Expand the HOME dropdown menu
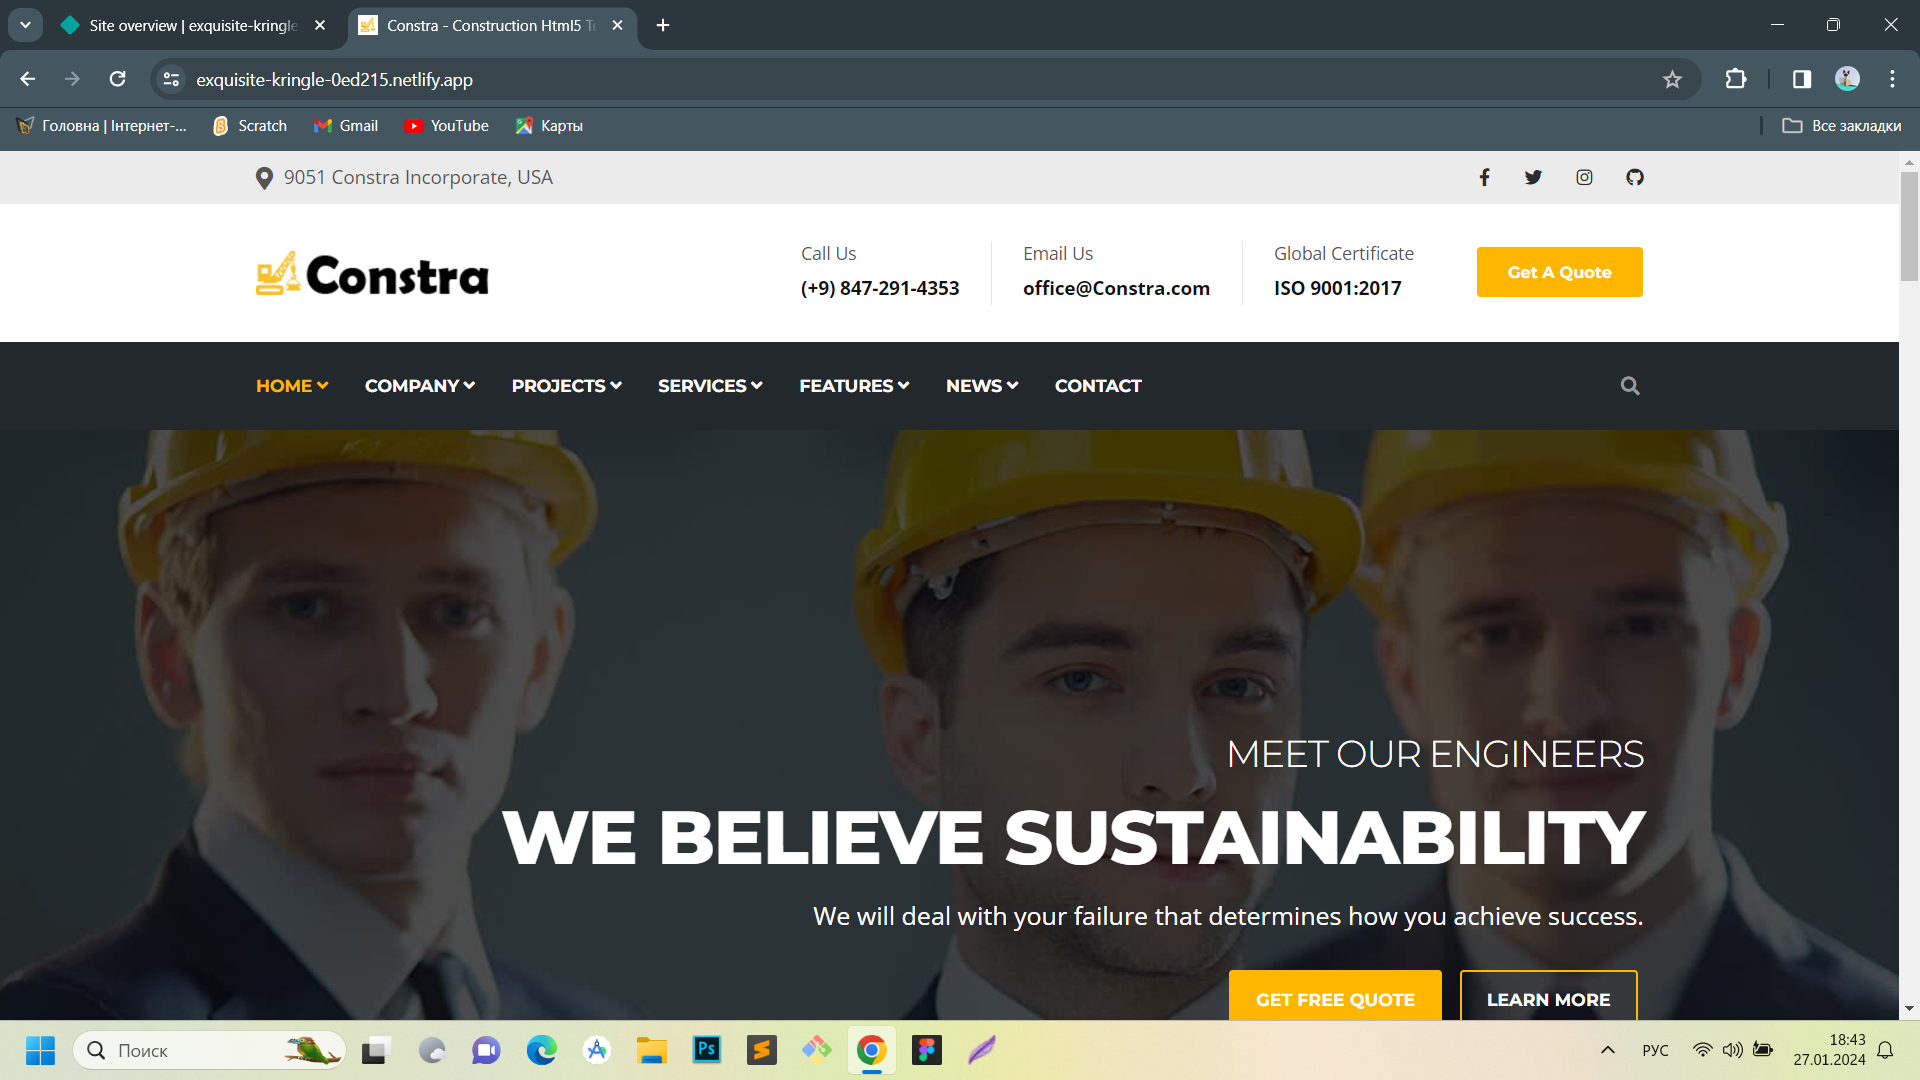This screenshot has height=1080, width=1920. 292,386
